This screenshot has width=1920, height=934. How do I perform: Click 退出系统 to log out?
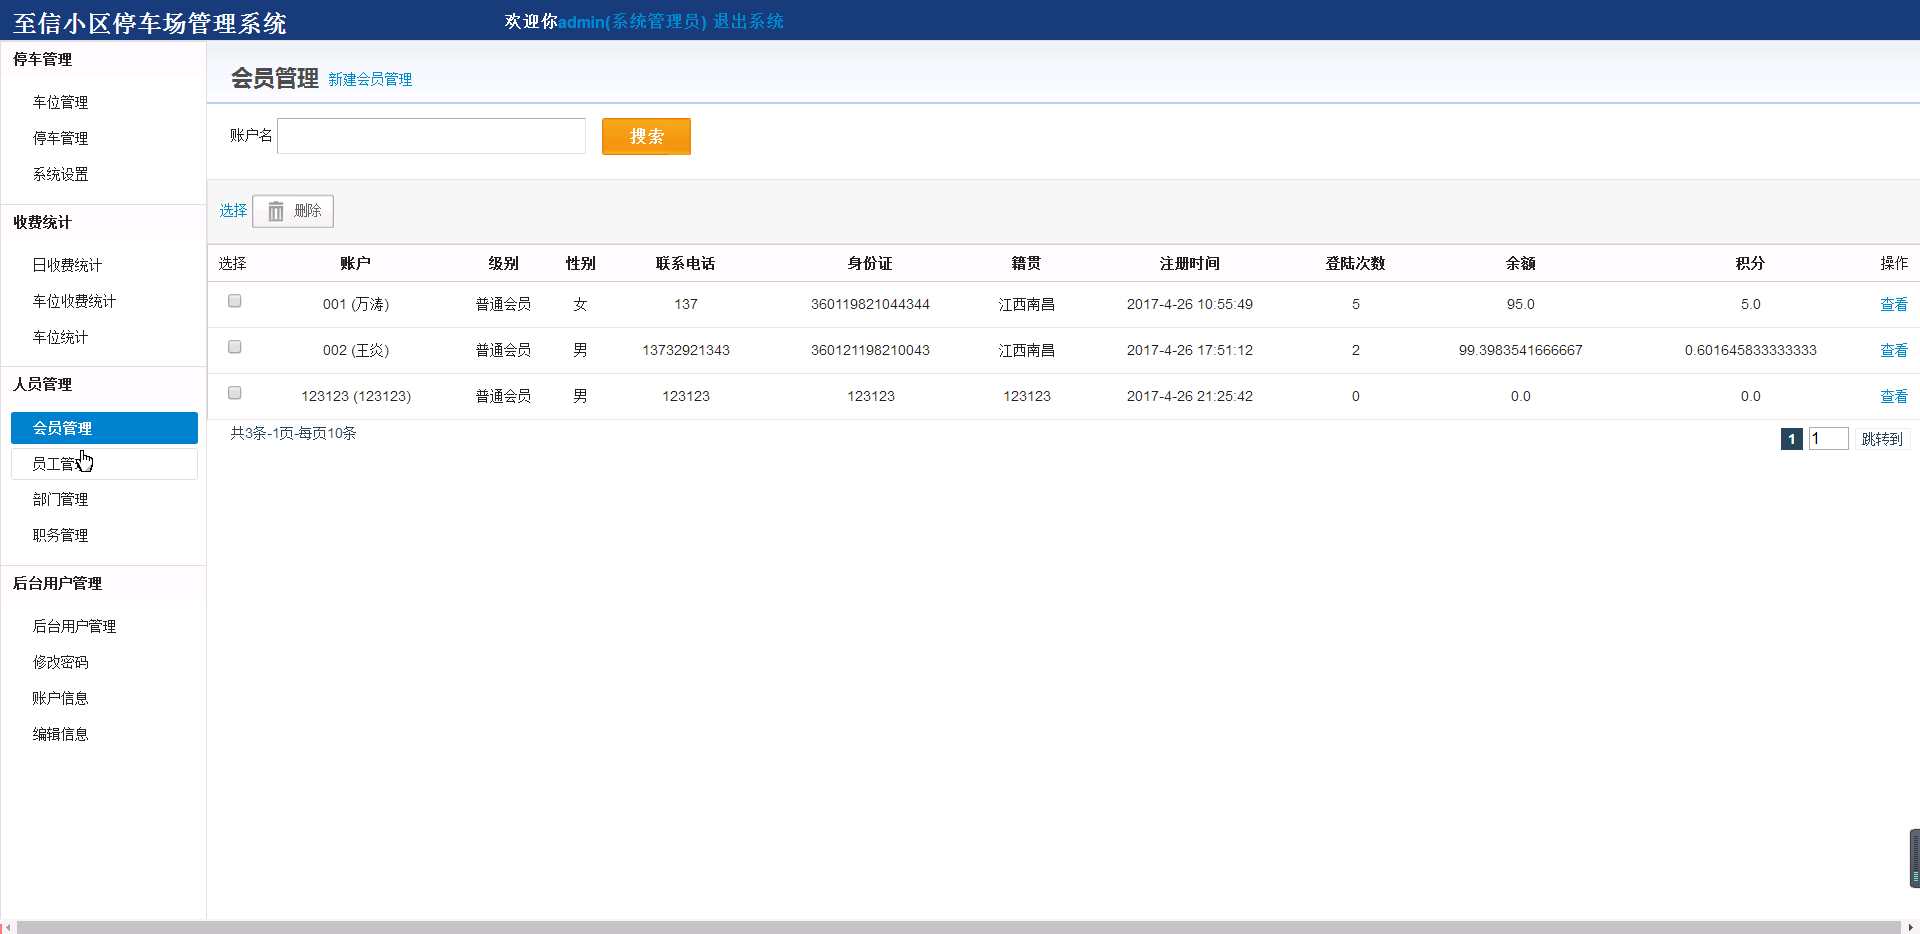click(748, 21)
